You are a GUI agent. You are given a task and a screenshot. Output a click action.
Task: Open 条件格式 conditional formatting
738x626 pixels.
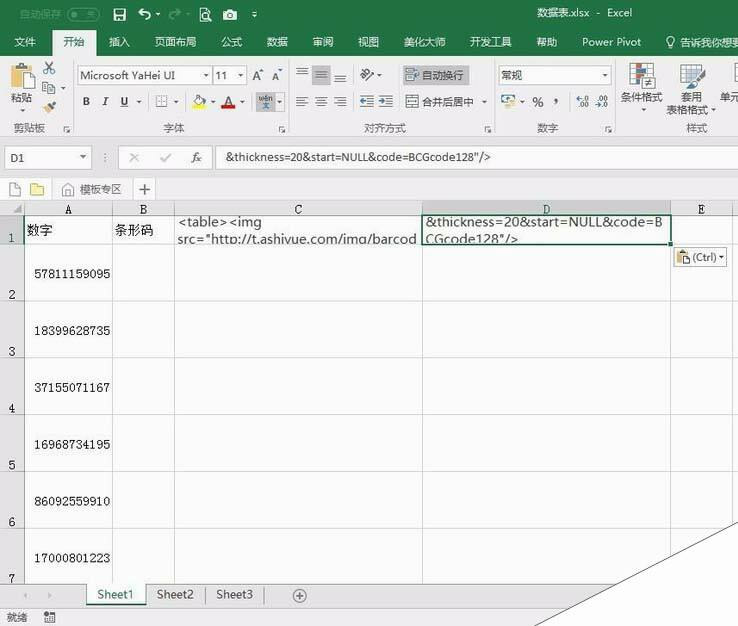pyautogui.click(x=642, y=87)
